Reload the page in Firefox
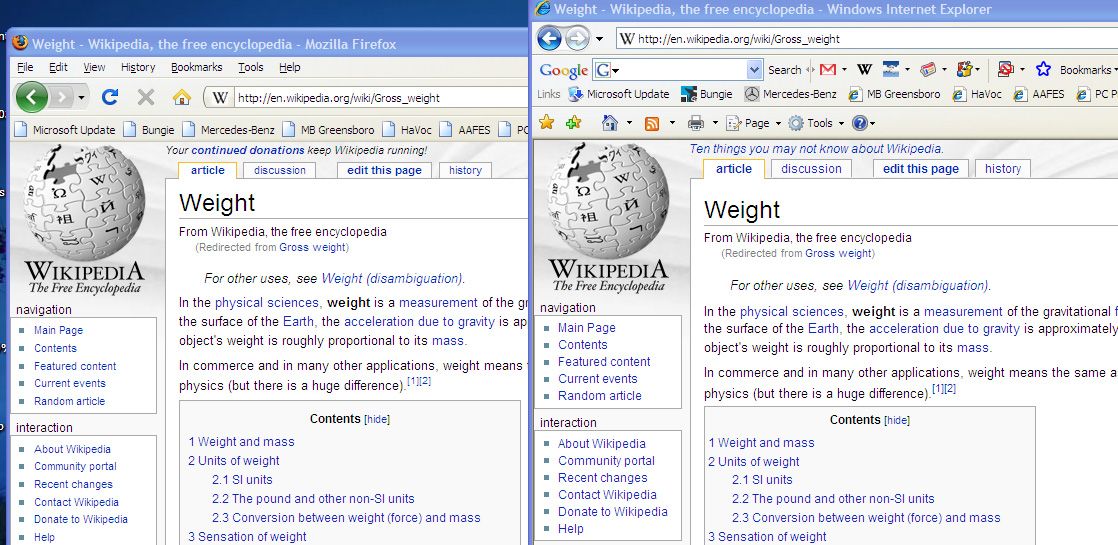The width and height of the screenshot is (1118, 545). (x=109, y=96)
